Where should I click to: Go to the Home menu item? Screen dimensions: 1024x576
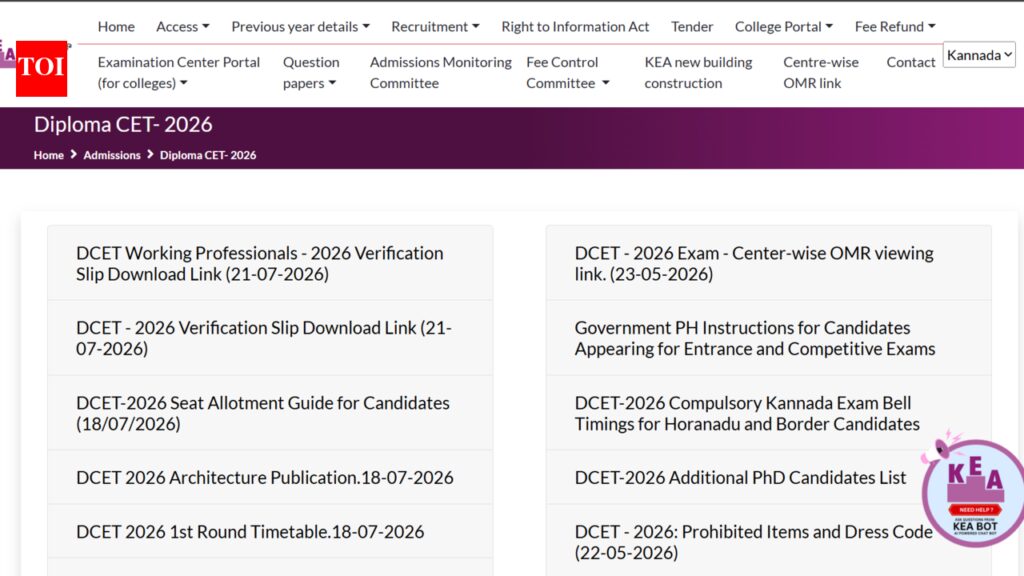tap(116, 27)
